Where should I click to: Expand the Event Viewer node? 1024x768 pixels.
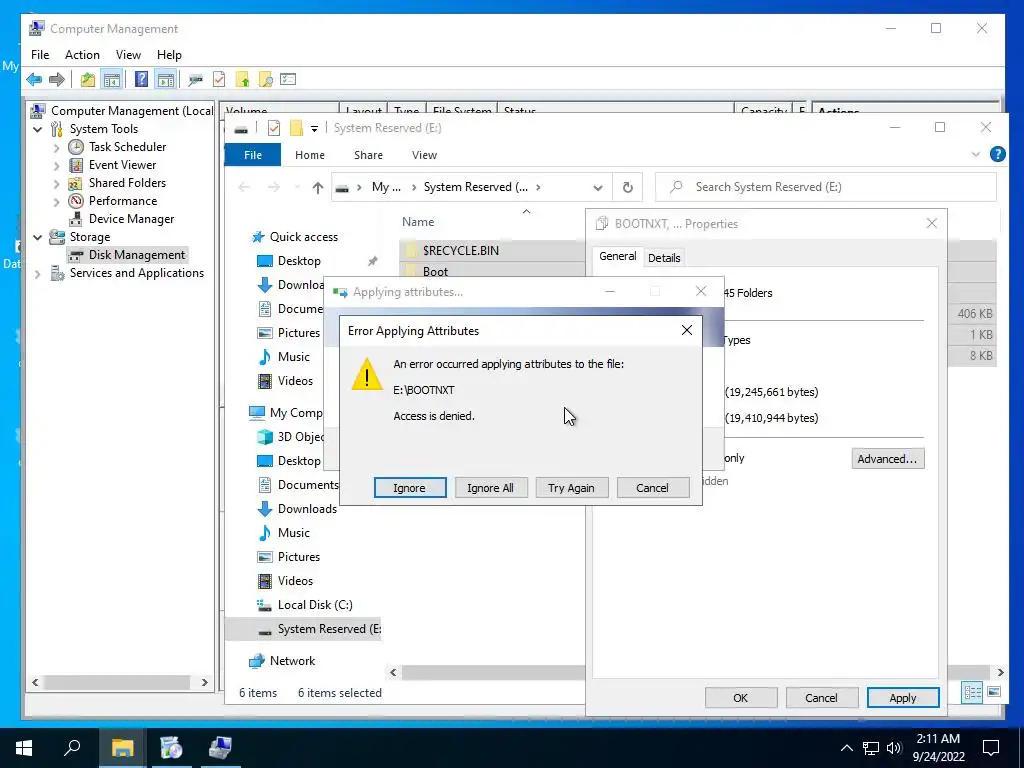pyautogui.click(x=56, y=166)
